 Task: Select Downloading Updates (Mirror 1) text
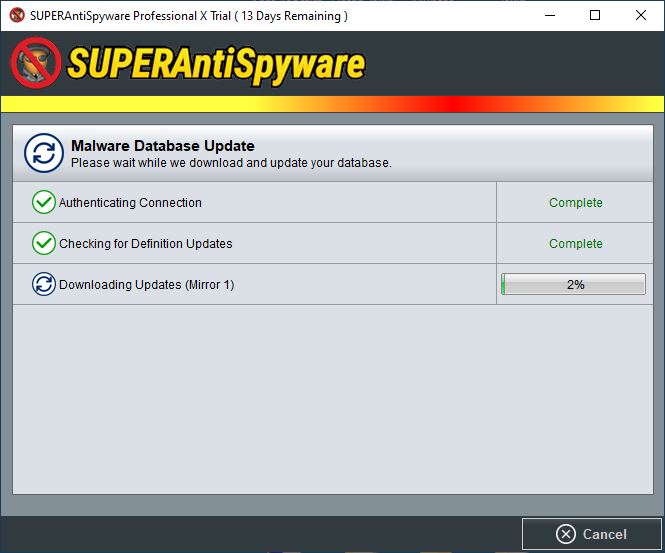tap(146, 285)
